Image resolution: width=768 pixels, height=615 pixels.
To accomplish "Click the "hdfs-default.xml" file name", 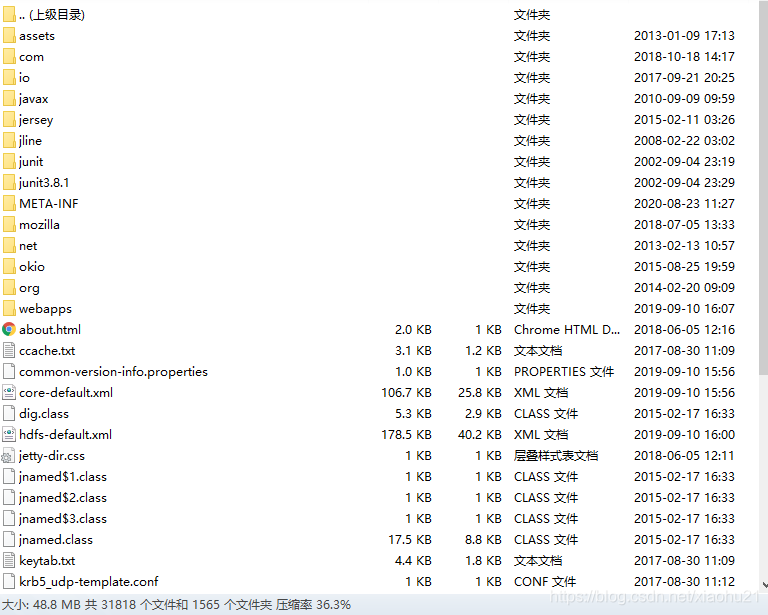I will (x=66, y=435).
